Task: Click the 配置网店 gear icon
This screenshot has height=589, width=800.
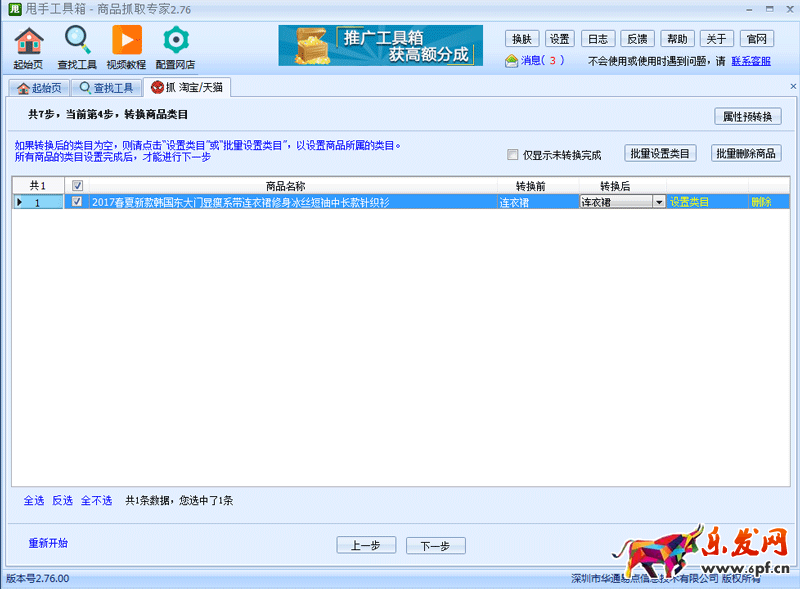Action: click(x=176, y=41)
